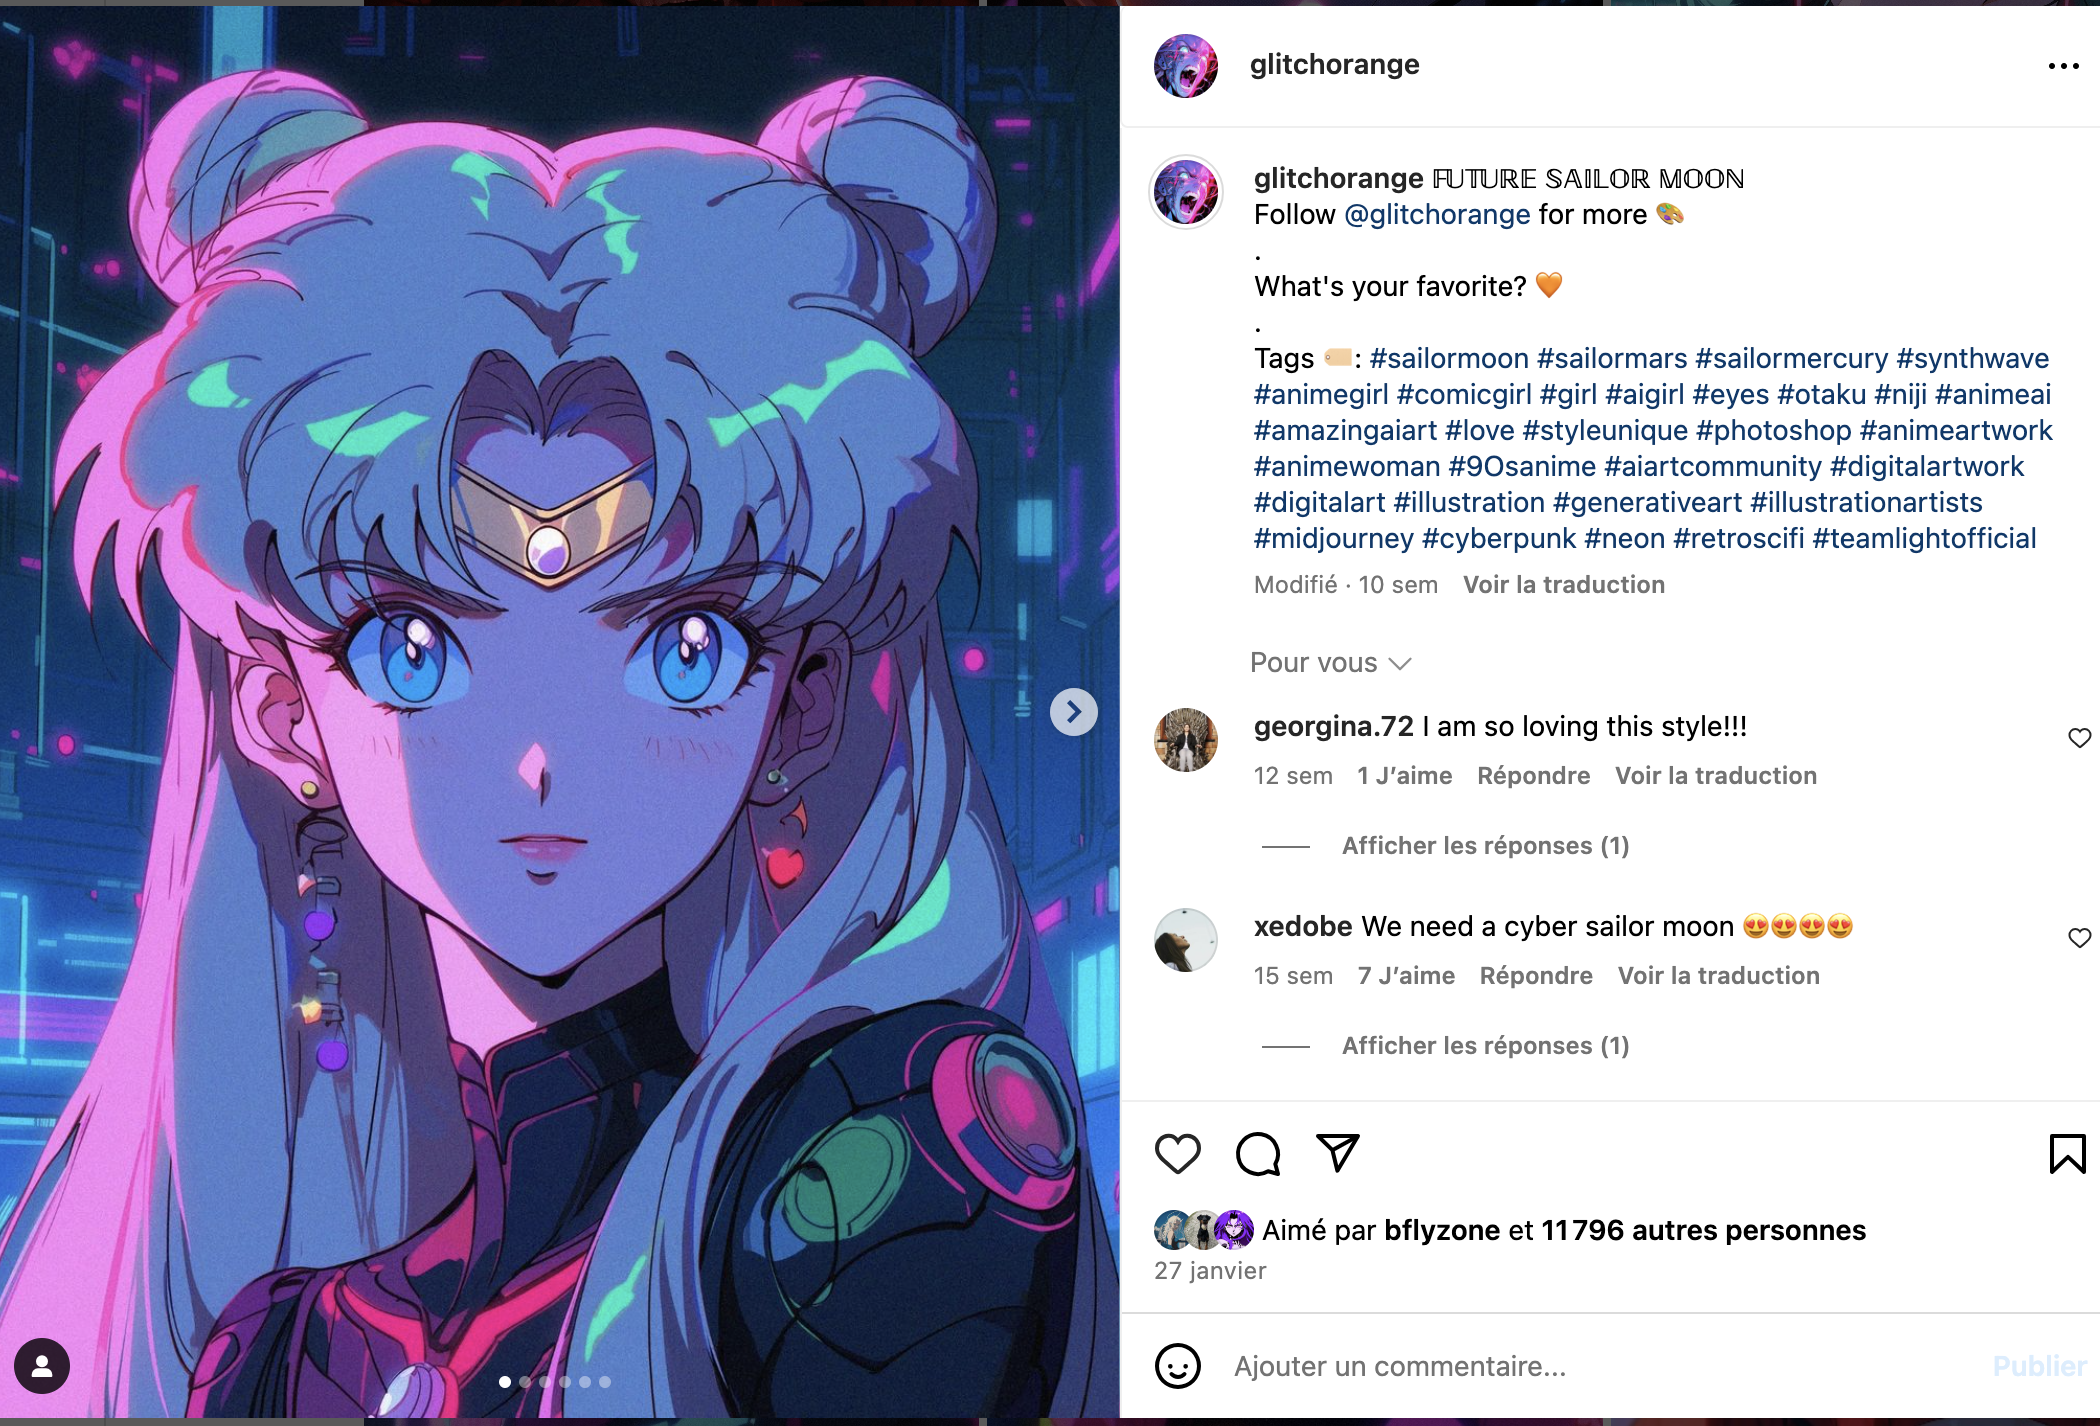Like the post with the heart icon
The height and width of the screenshot is (1426, 2100).
pos(1177,1154)
